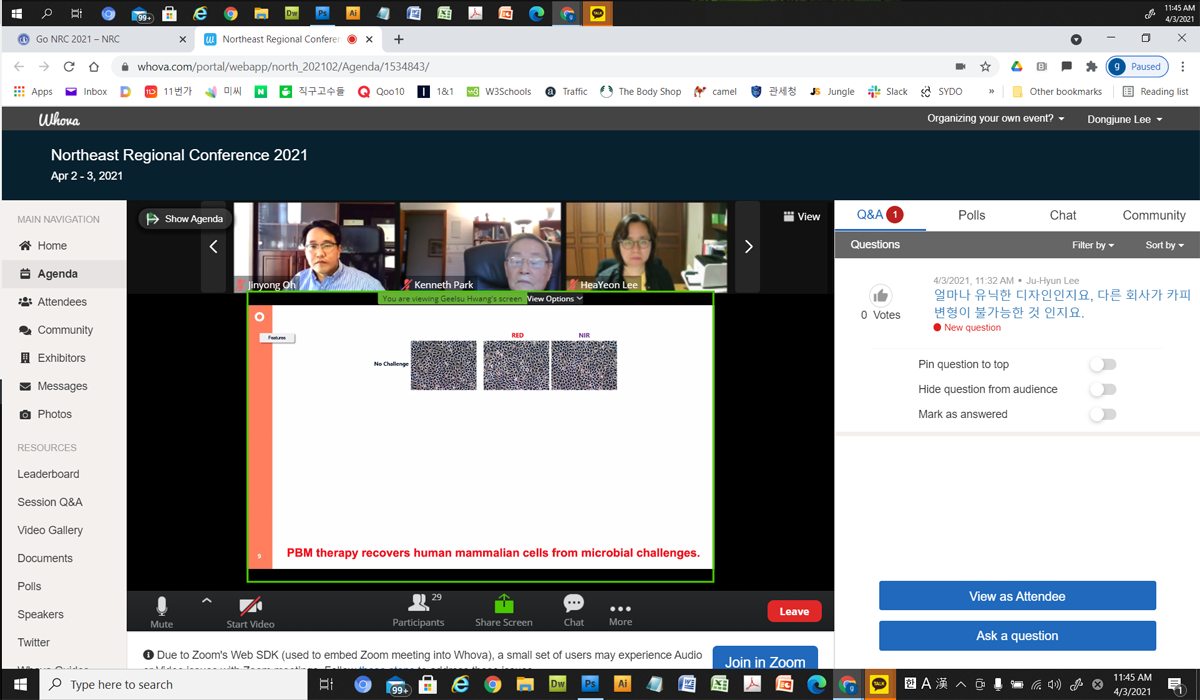Start video with the camera icon

(x=250, y=611)
